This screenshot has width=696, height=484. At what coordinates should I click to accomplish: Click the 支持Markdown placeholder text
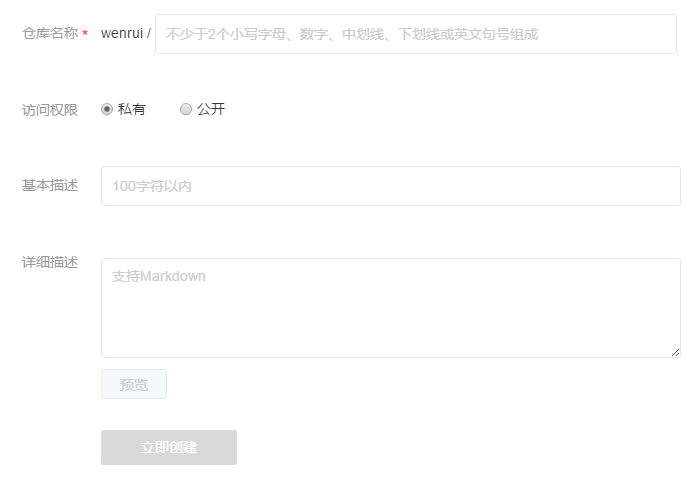tap(159, 276)
